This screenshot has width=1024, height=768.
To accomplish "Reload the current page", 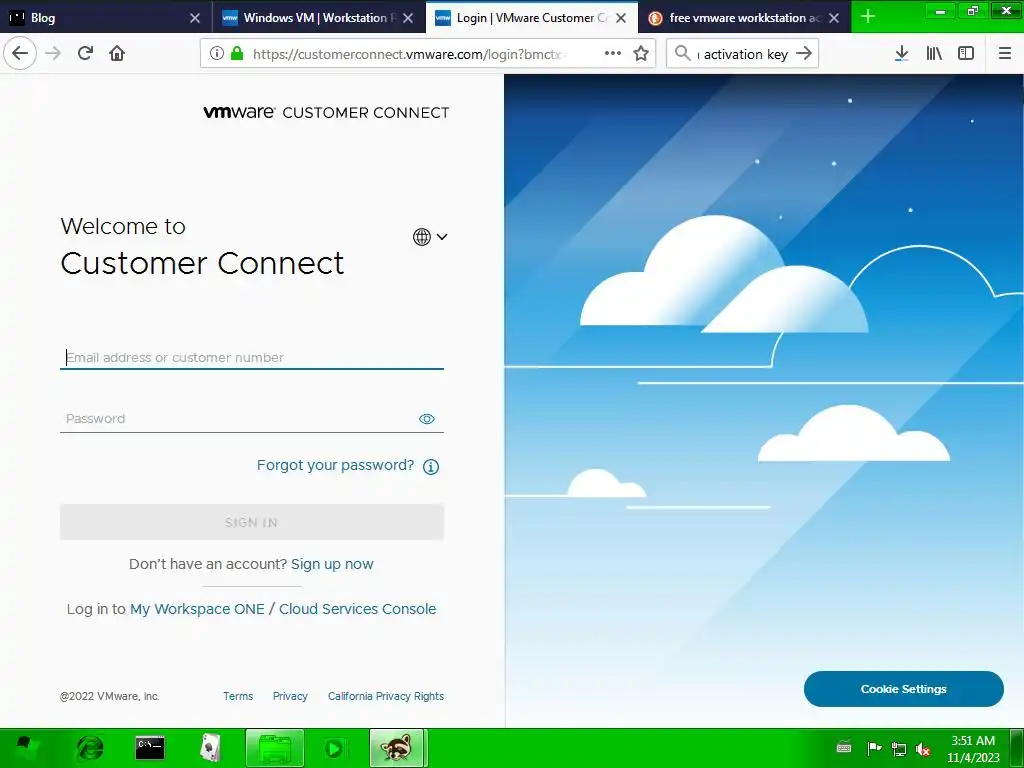I will point(85,54).
